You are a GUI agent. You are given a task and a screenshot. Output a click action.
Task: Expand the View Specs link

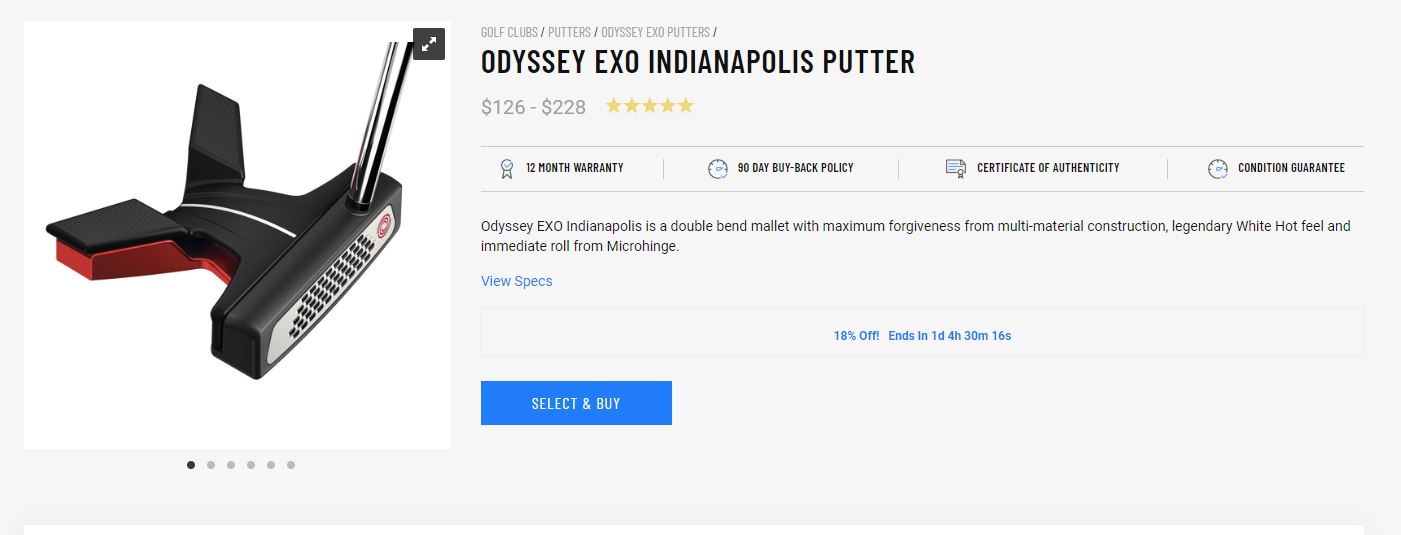(516, 281)
